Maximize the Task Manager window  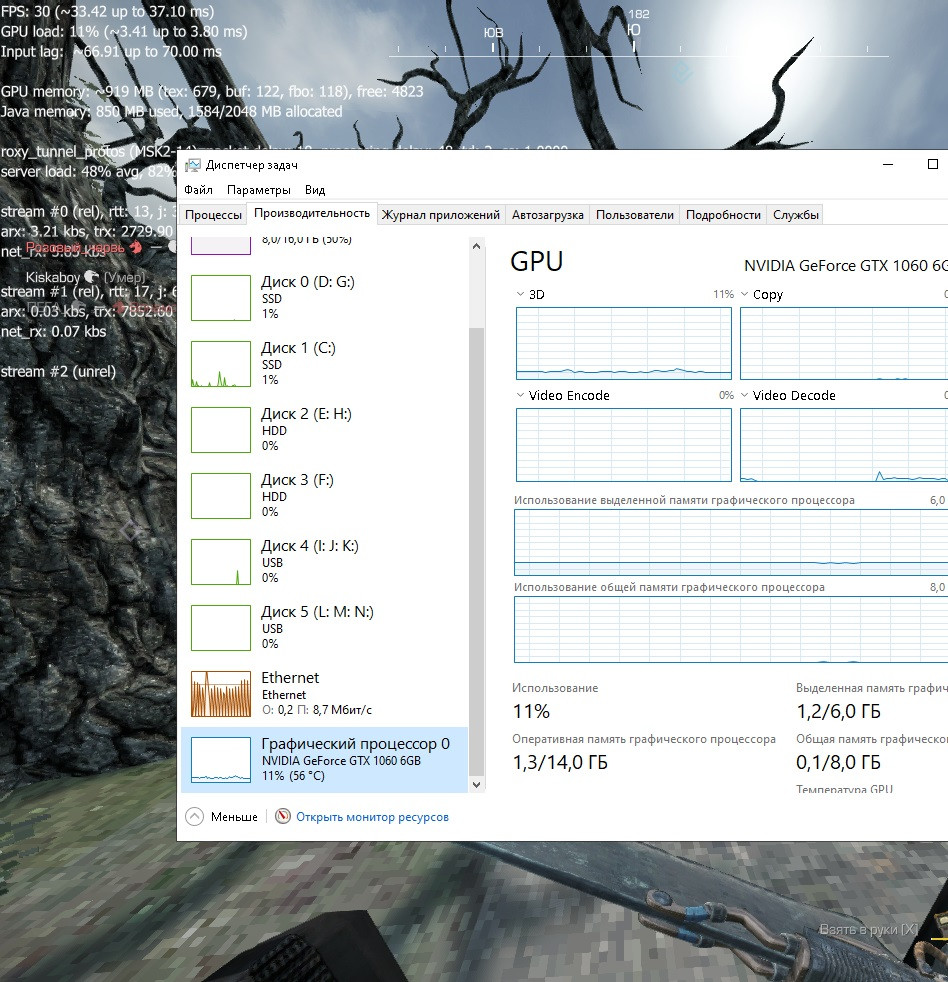point(932,164)
